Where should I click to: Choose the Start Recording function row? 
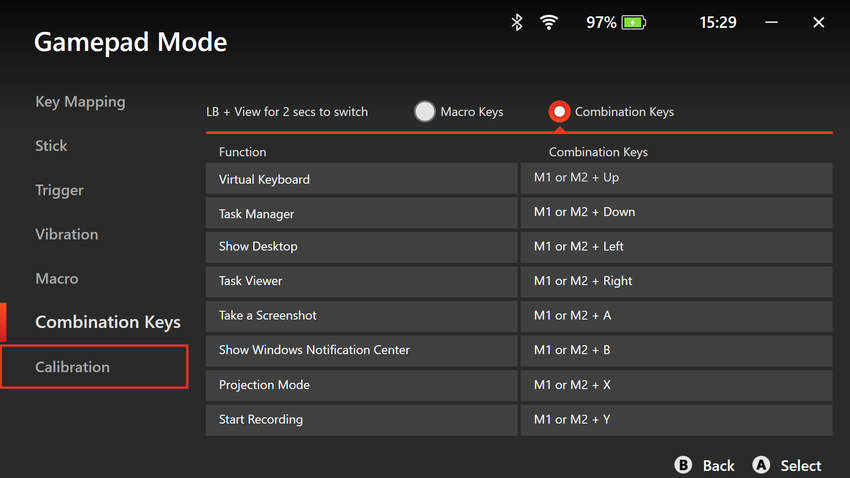click(361, 420)
